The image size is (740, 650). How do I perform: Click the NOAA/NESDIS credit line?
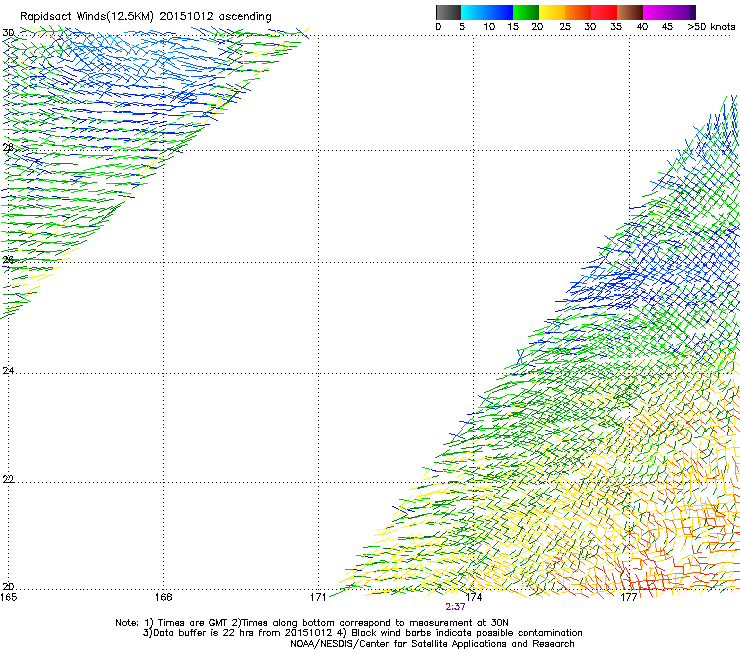coord(432,644)
